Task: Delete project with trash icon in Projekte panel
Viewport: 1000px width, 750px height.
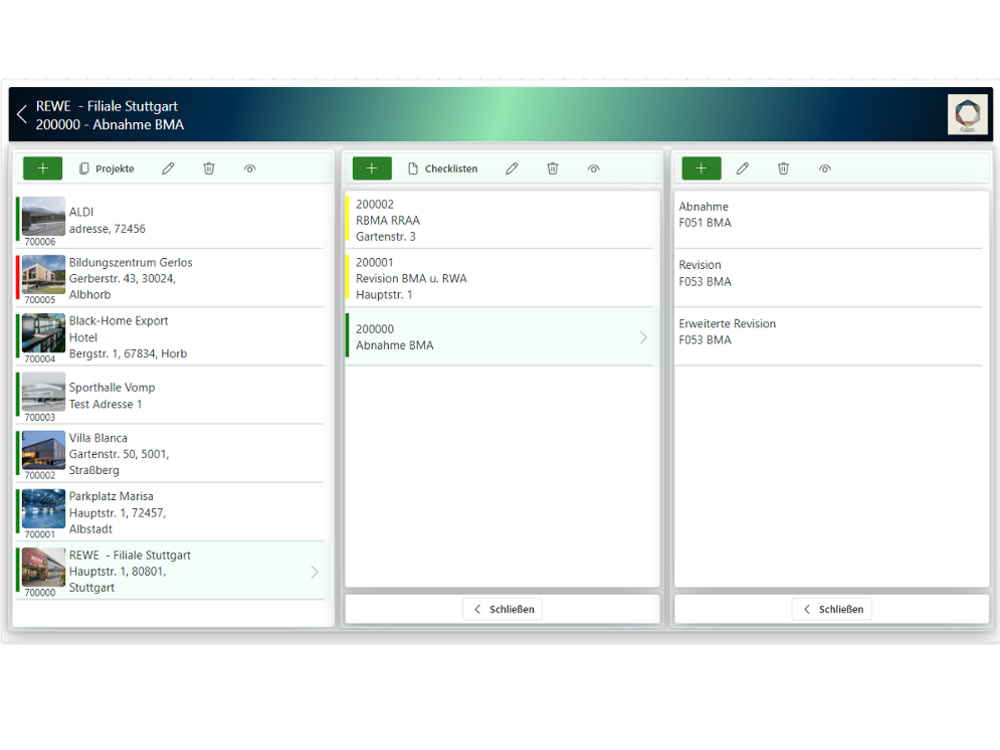Action: (209, 168)
